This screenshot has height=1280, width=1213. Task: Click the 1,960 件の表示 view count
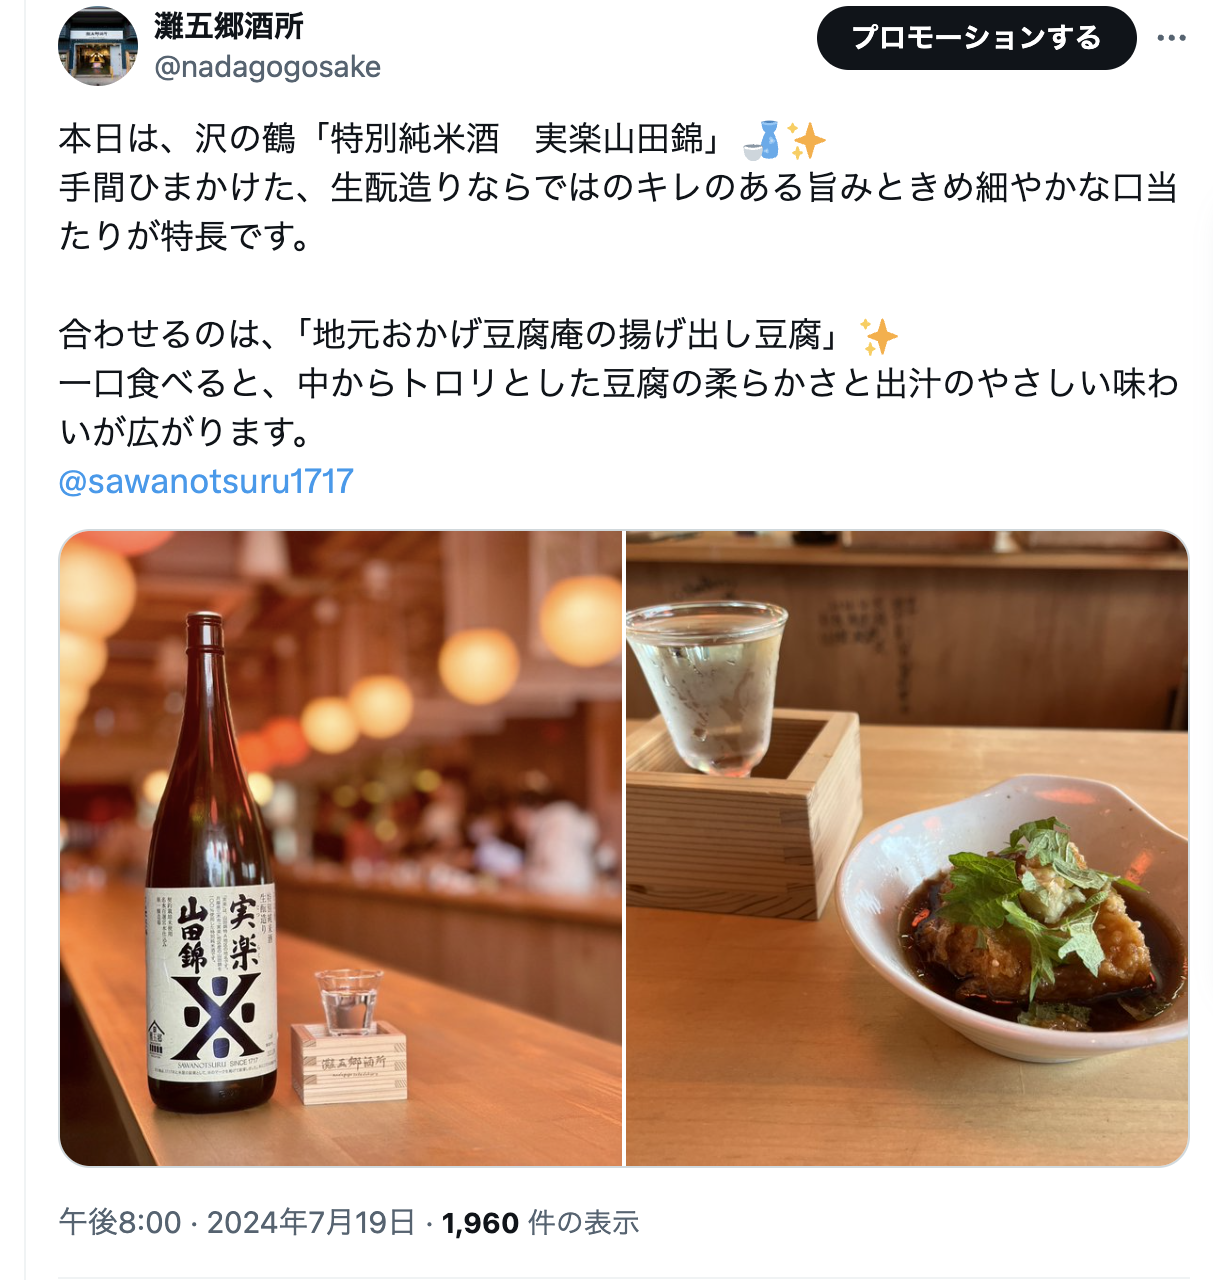pyautogui.click(x=540, y=1222)
